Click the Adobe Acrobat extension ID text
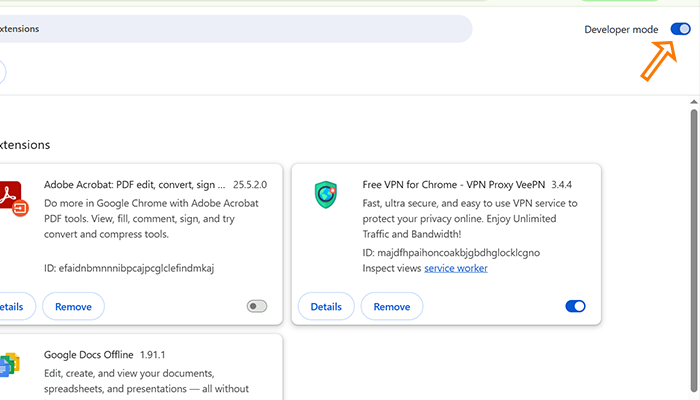 [129, 268]
